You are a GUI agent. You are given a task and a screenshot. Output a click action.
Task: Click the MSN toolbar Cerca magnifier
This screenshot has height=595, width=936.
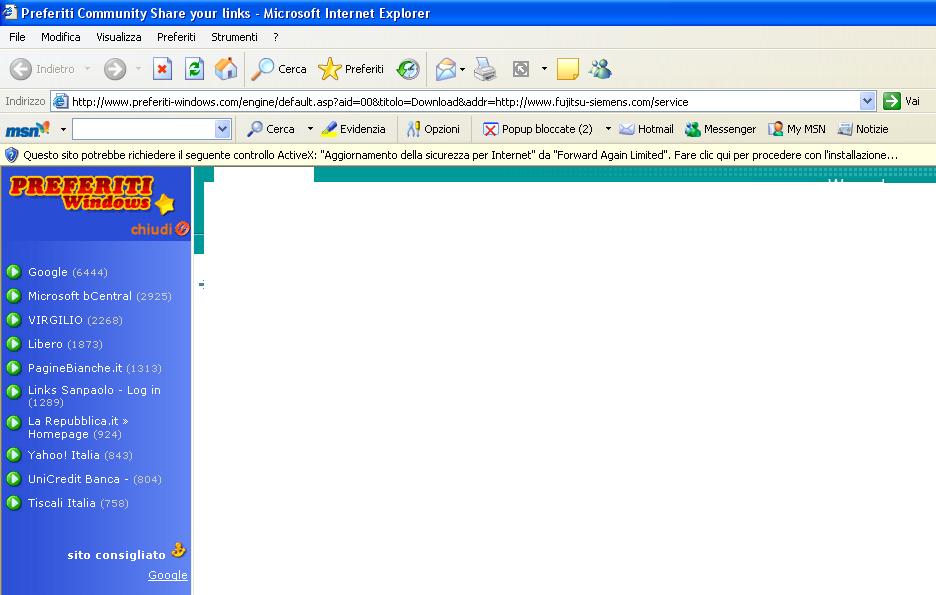271,129
